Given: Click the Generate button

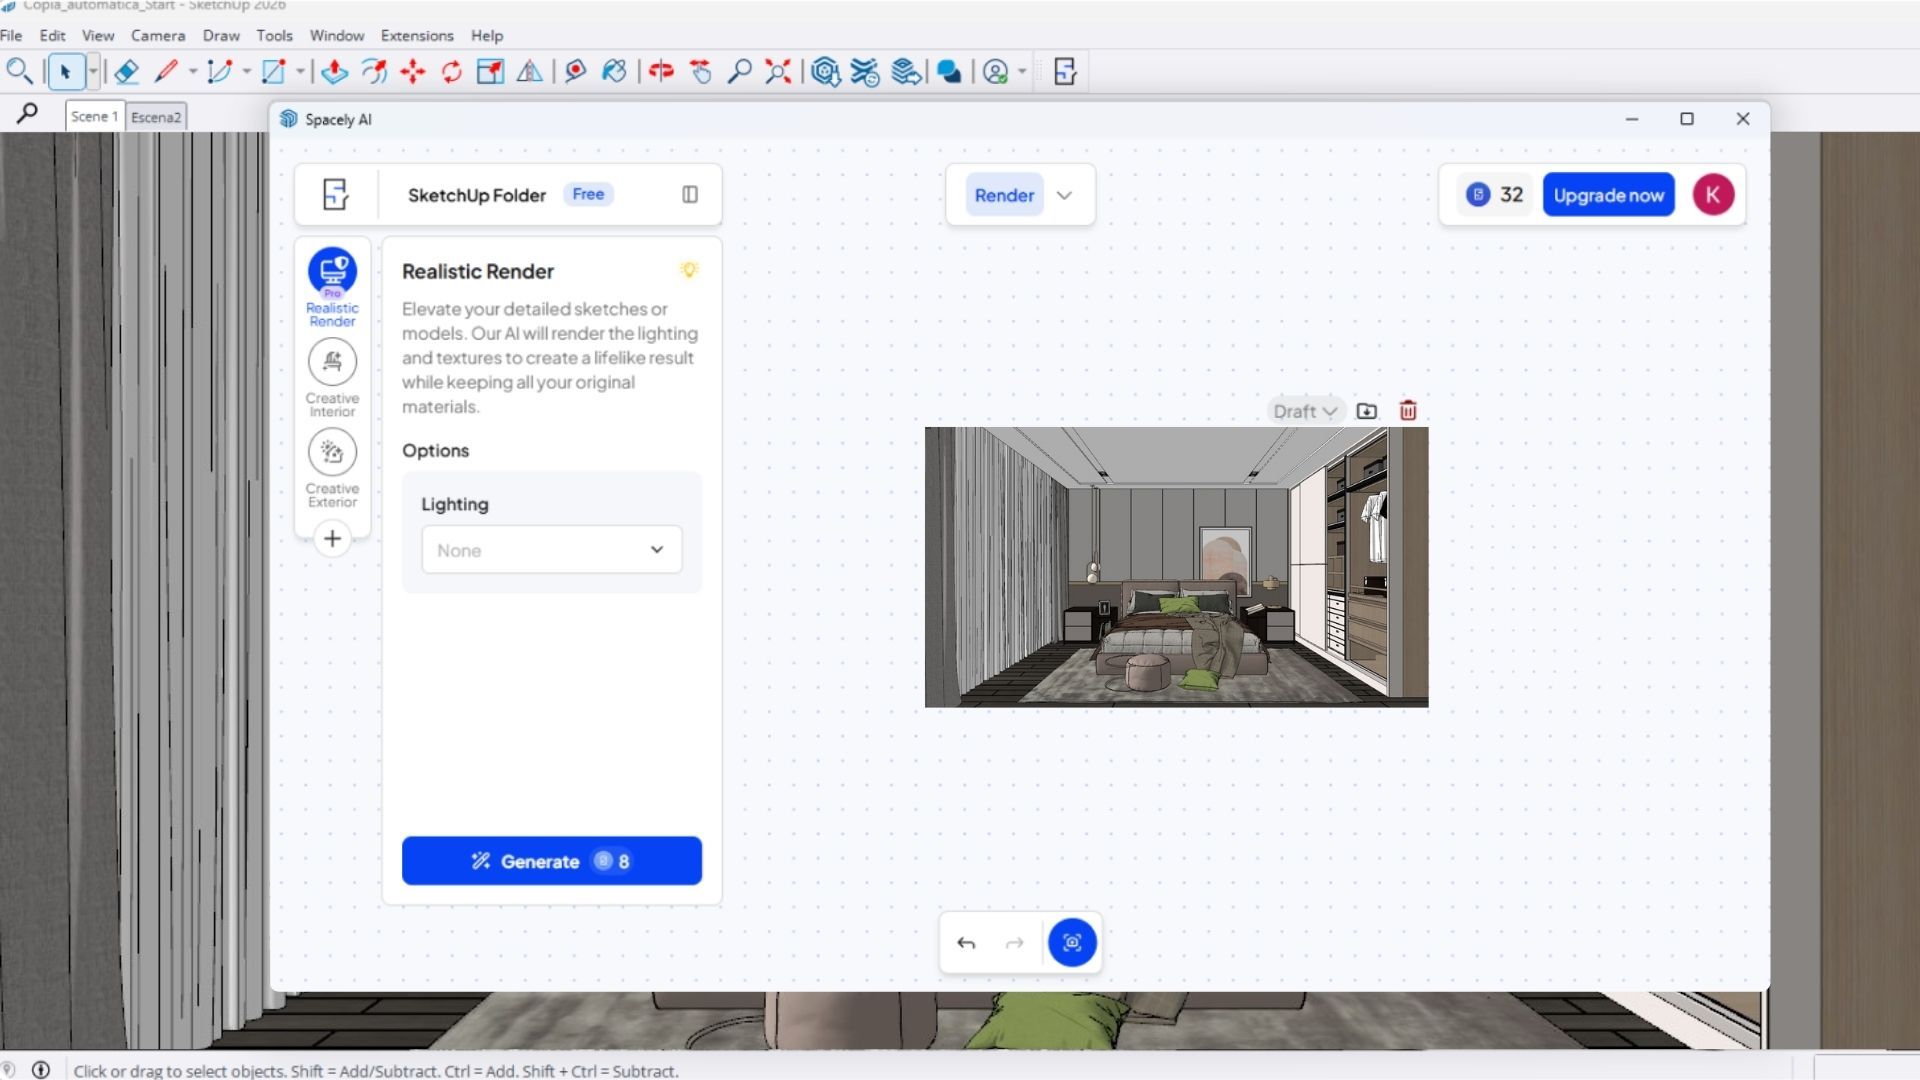Looking at the screenshot, I should [x=552, y=861].
